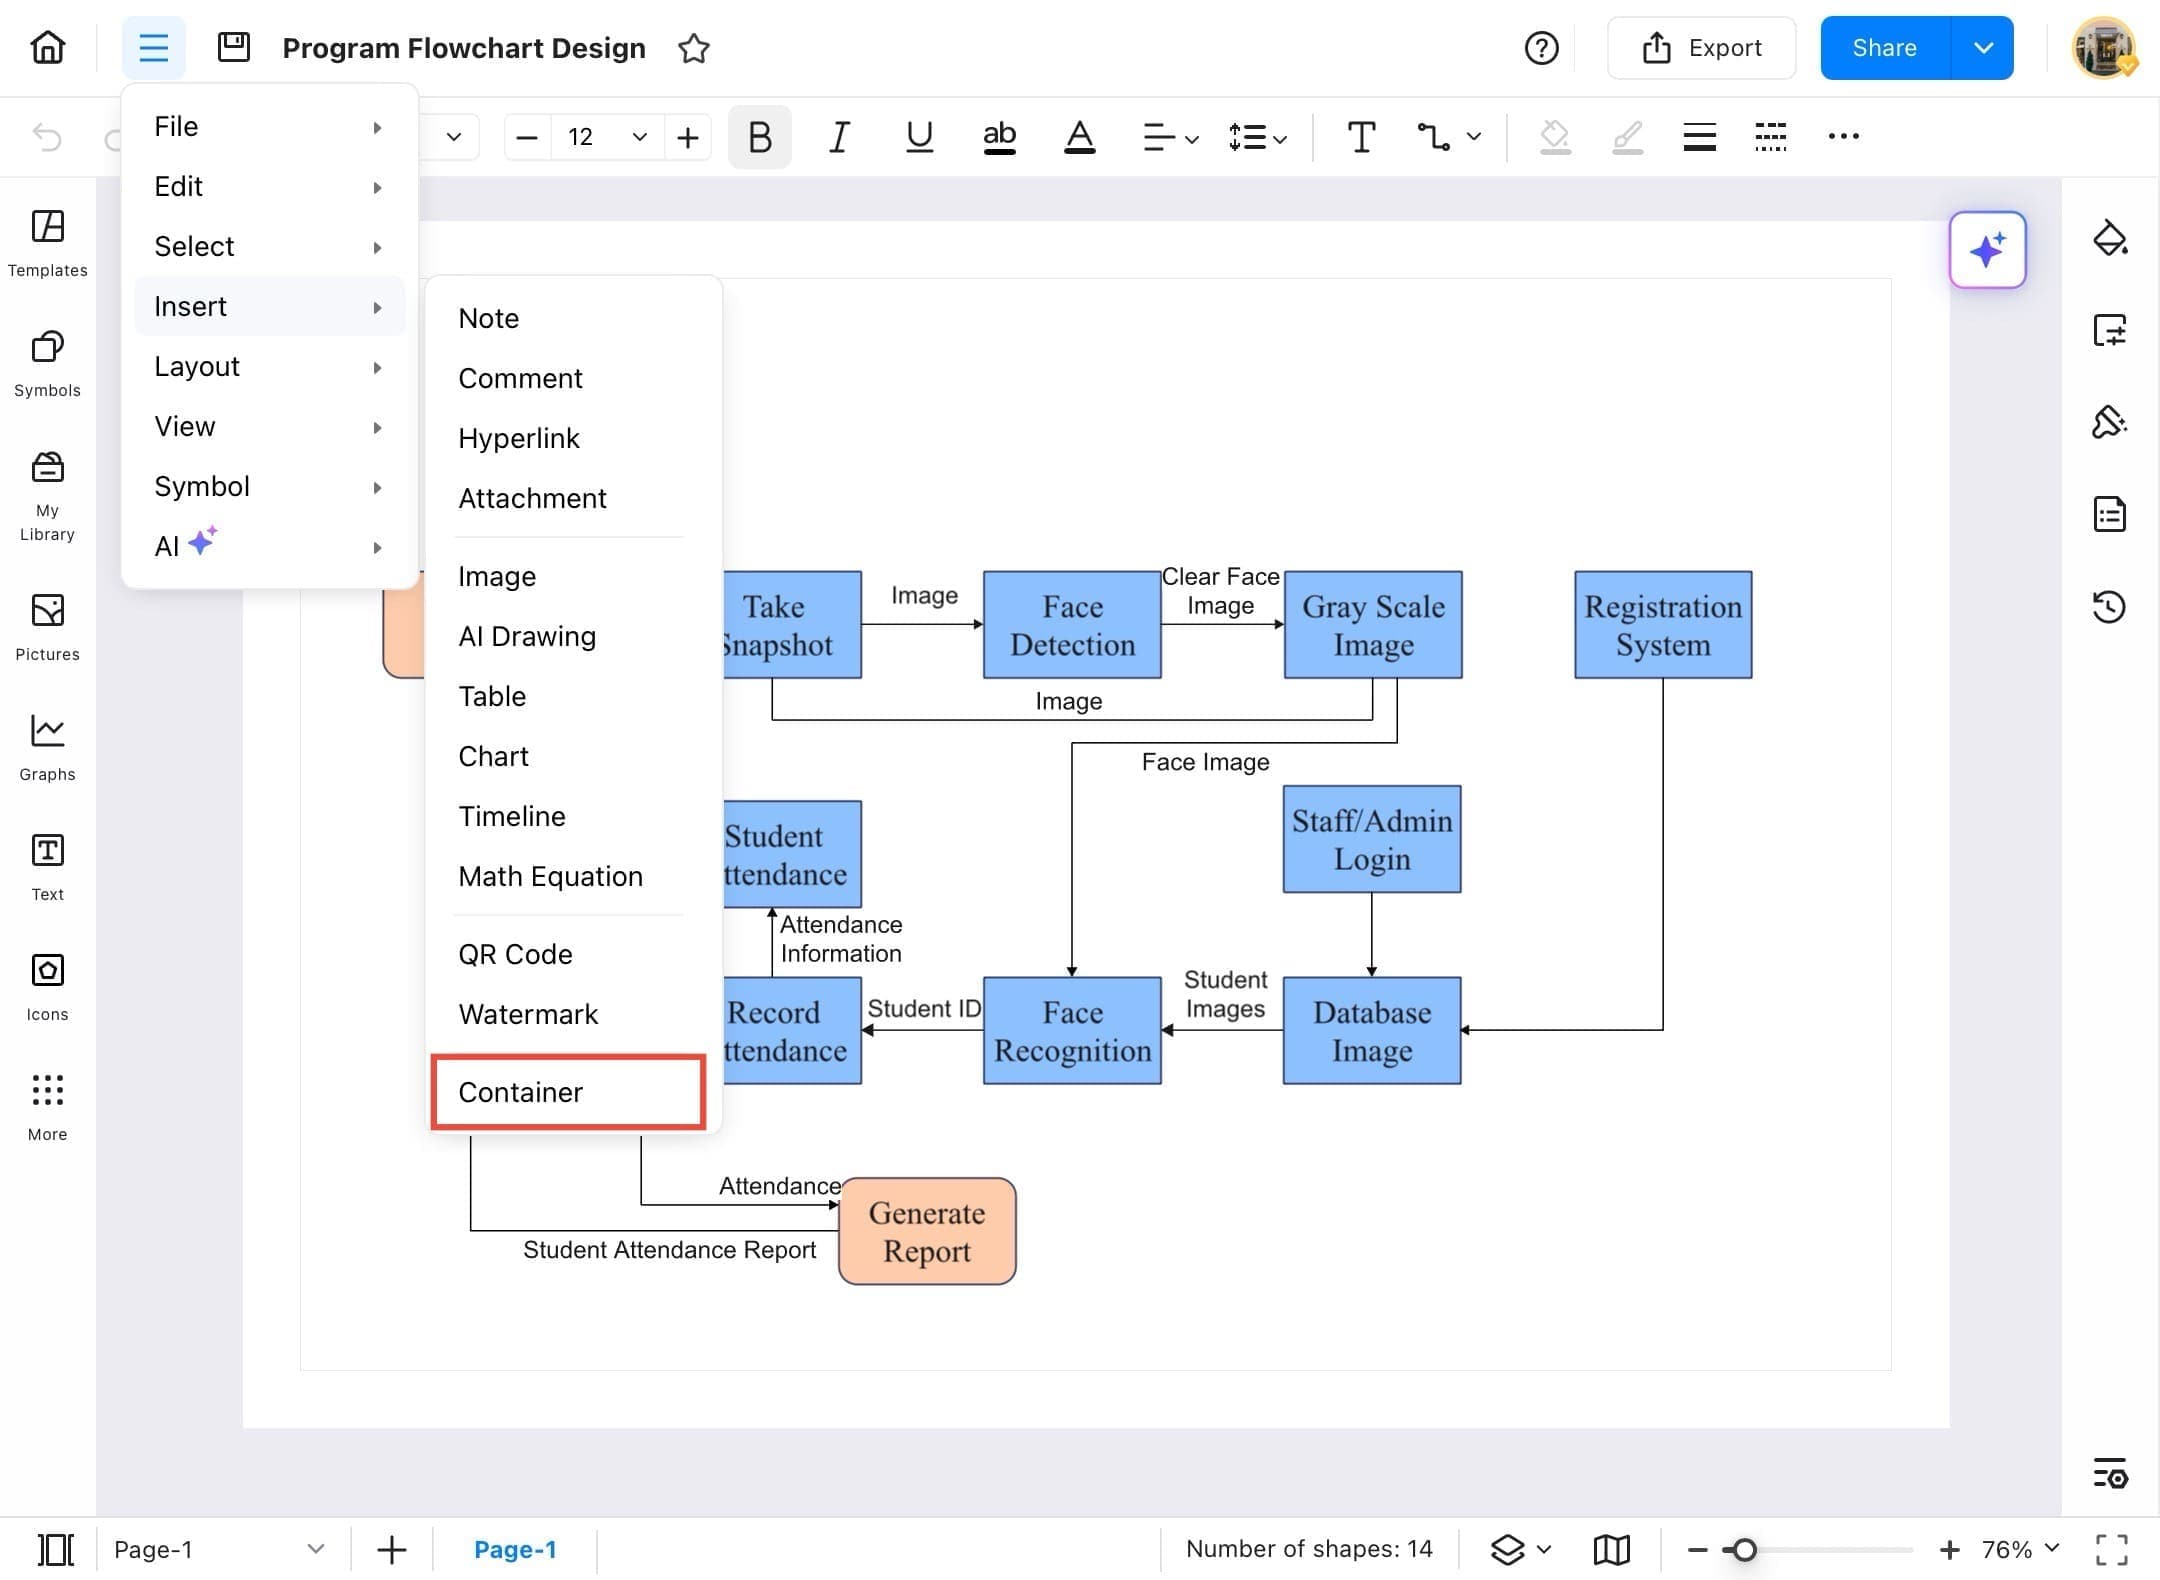This screenshot has width=2160, height=1580.
Task: Toggle underline text formatting
Action: tap(919, 137)
